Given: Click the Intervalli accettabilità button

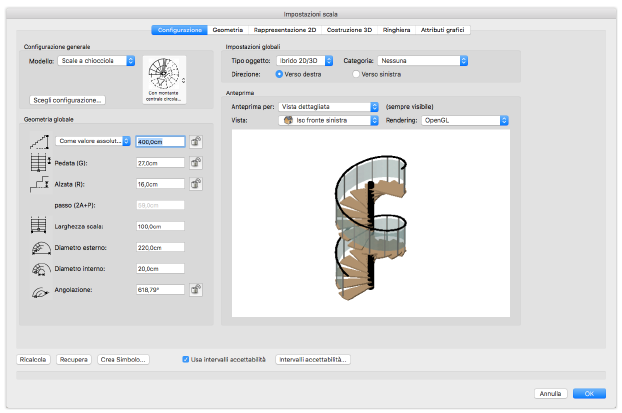Looking at the screenshot, I should tap(313, 359).
